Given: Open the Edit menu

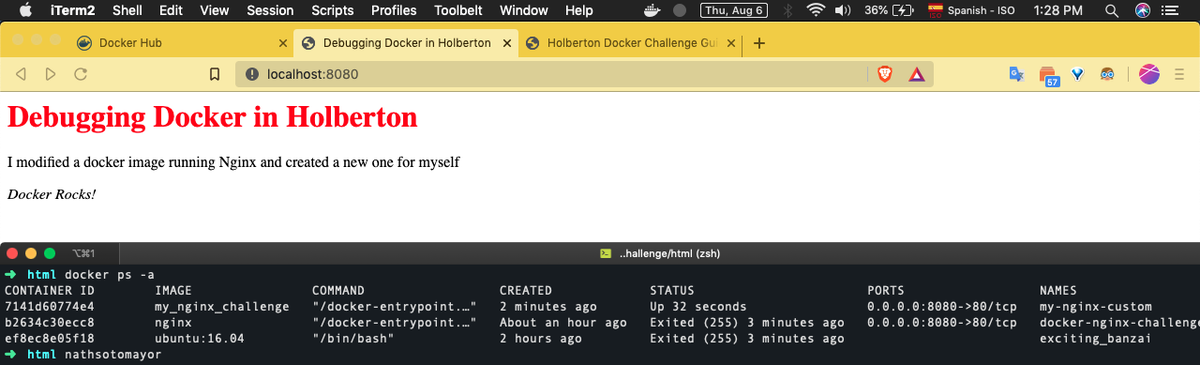Looking at the screenshot, I should pyautogui.click(x=172, y=10).
